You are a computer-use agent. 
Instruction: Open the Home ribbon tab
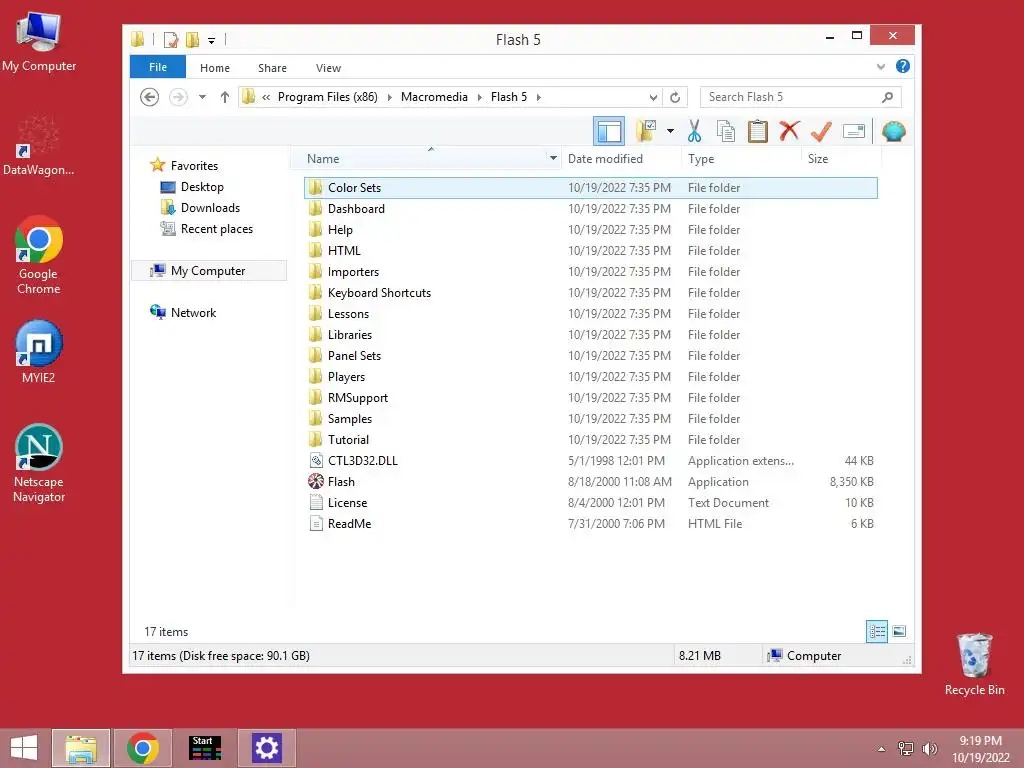click(x=215, y=68)
